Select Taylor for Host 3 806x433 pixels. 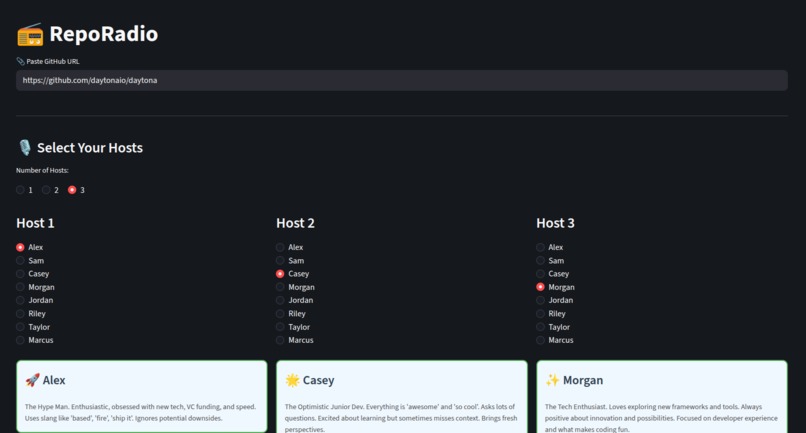click(553, 327)
